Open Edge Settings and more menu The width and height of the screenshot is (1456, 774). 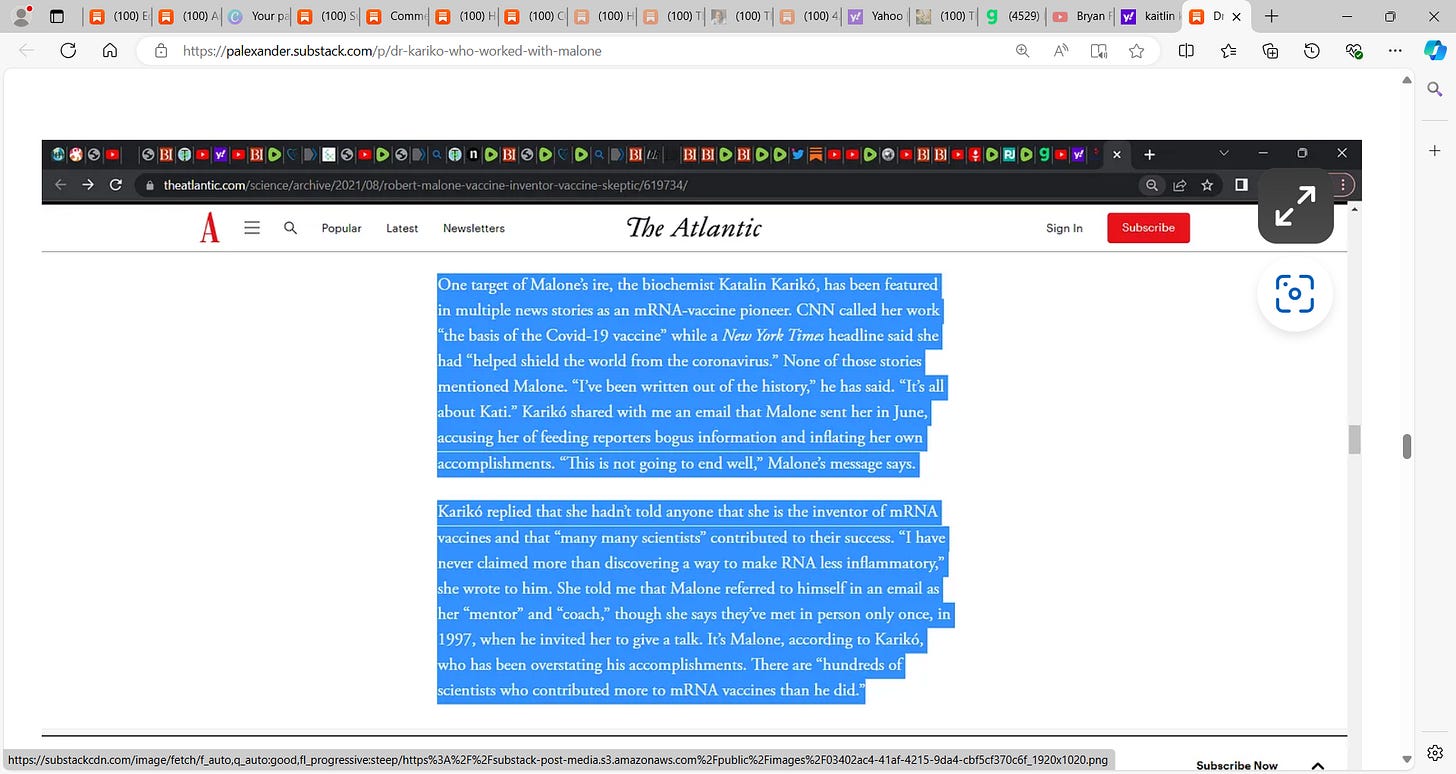click(1396, 51)
